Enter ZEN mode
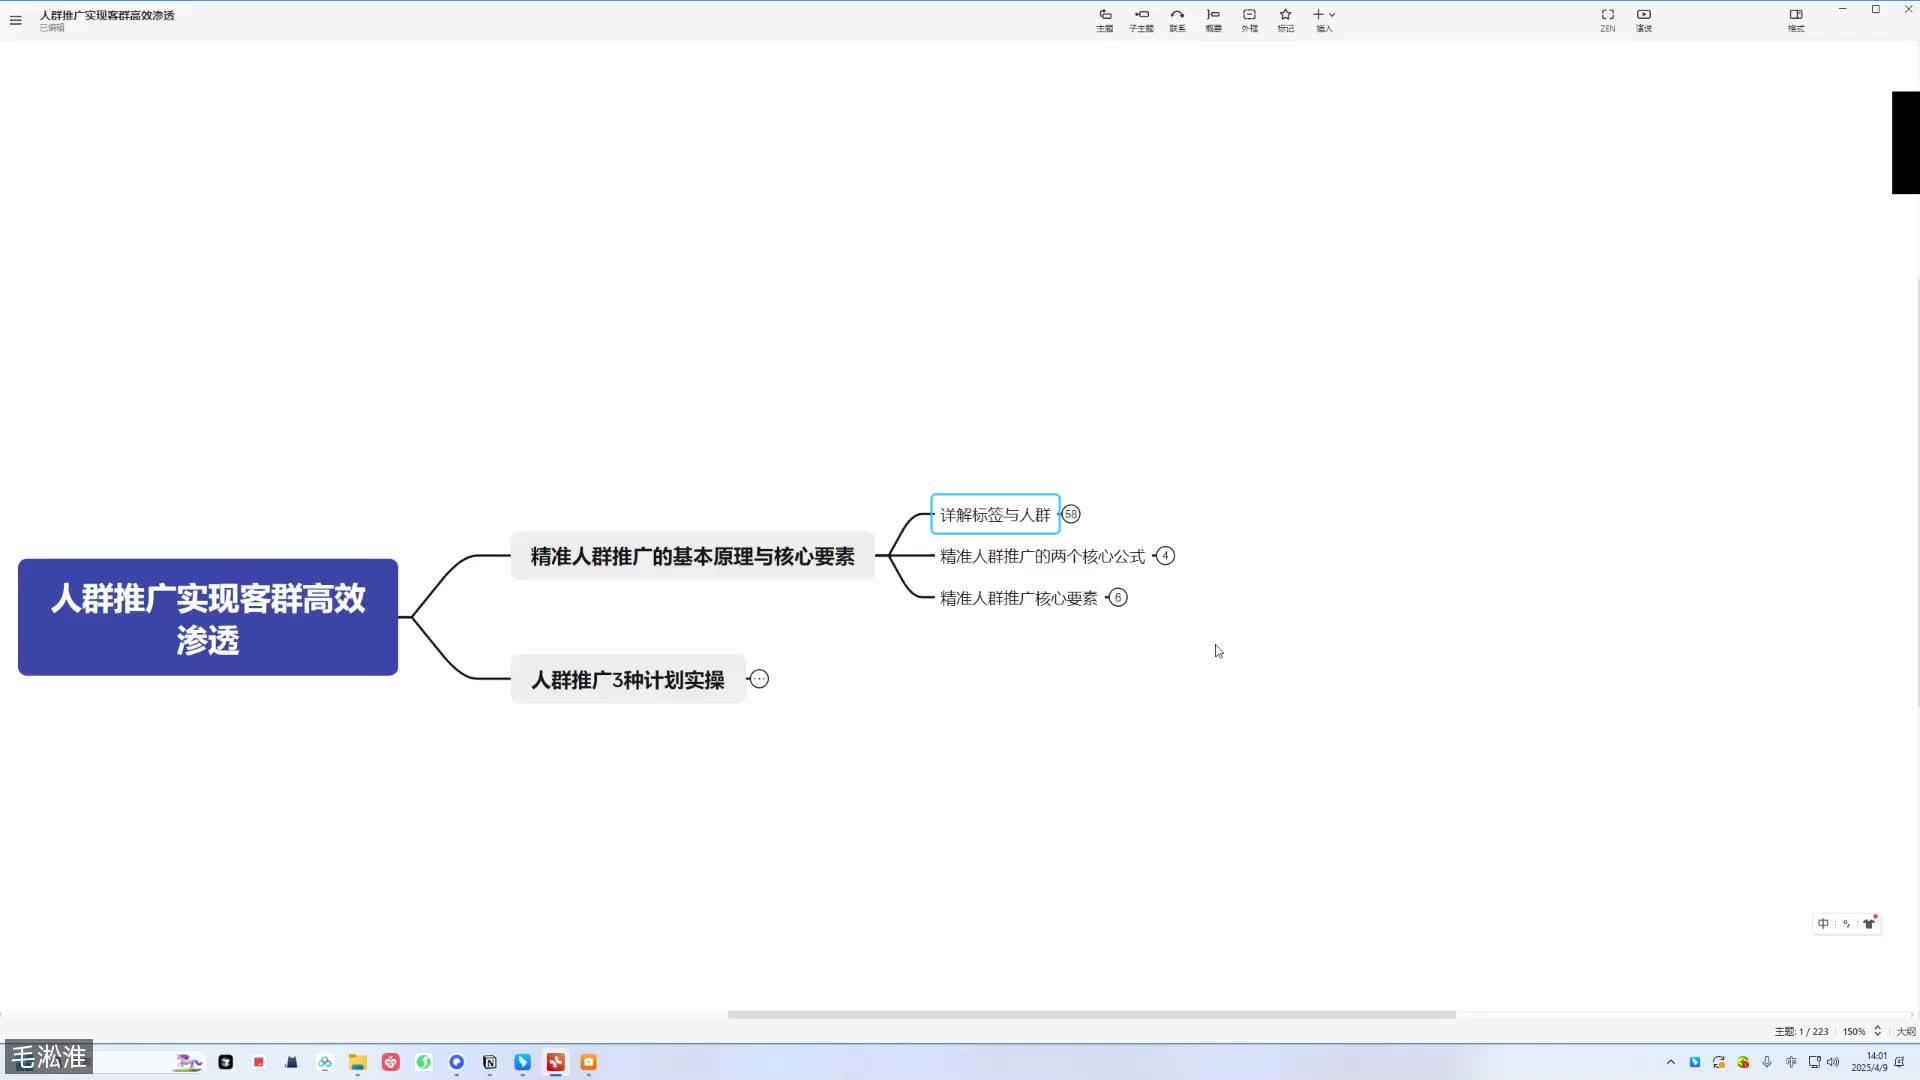 (1607, 19)
